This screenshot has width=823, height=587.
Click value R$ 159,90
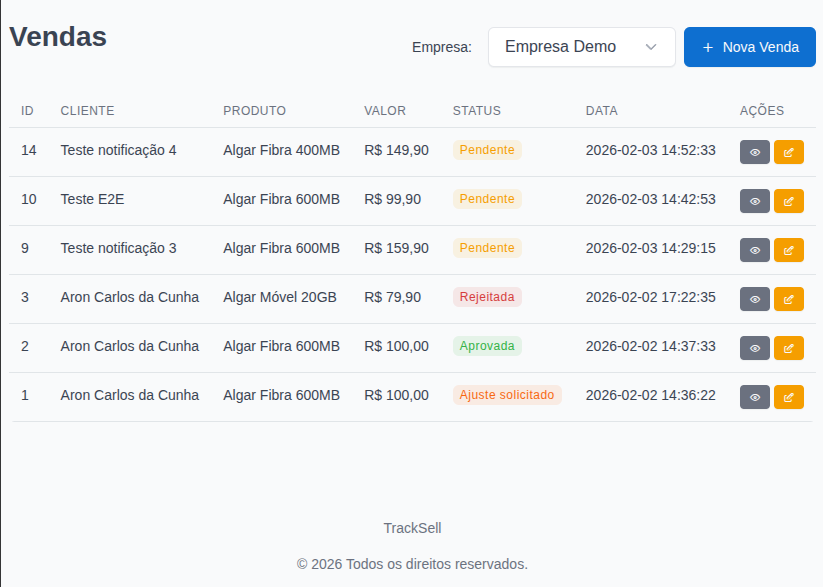coord(396,248)
